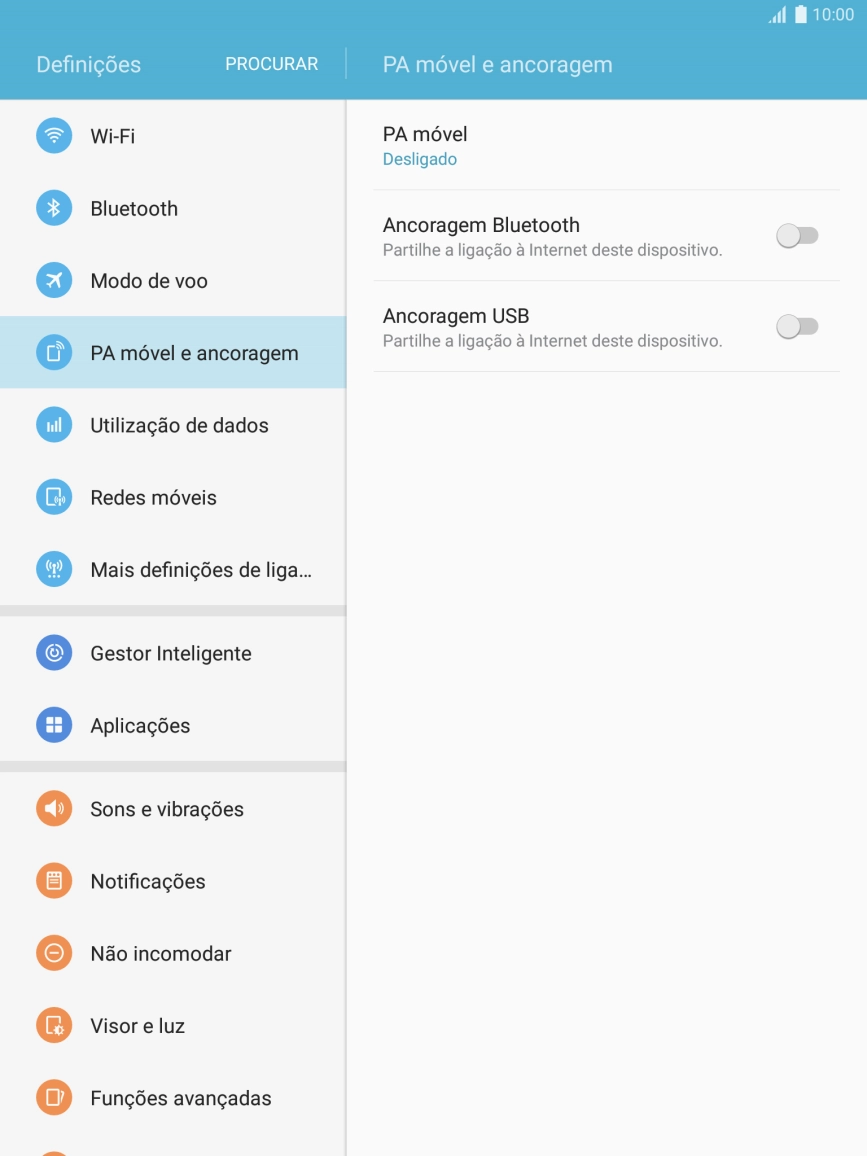Tap the Wi-Fi icon in settings list
This screenshot has height=1156, width=867.
point(54,136)
